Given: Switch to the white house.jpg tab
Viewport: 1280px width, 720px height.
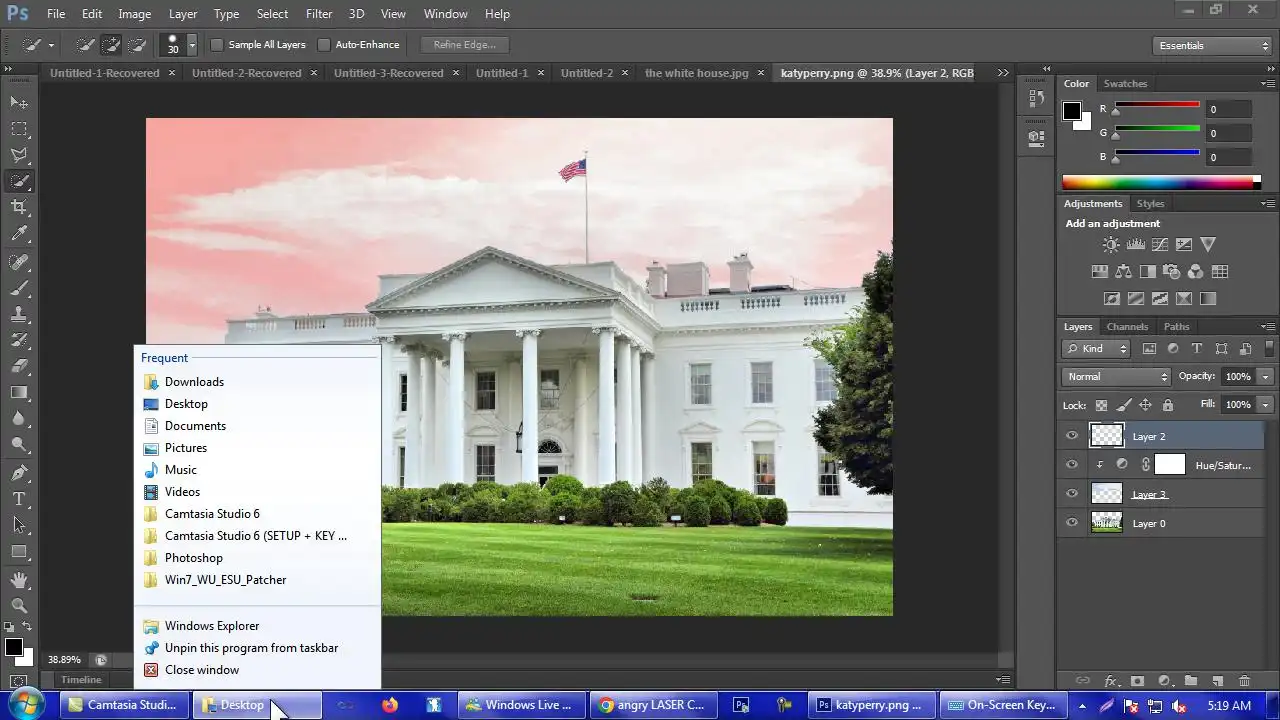Looking at the screenshot, I should 697,73.
